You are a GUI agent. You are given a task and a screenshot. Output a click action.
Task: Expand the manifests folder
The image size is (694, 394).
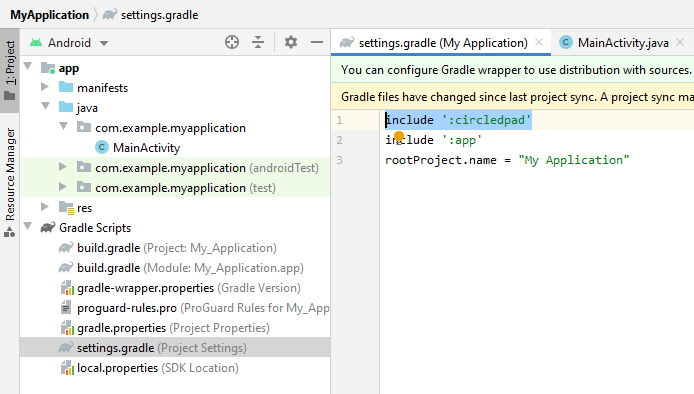pyautogui.click(x=45, y=87)
